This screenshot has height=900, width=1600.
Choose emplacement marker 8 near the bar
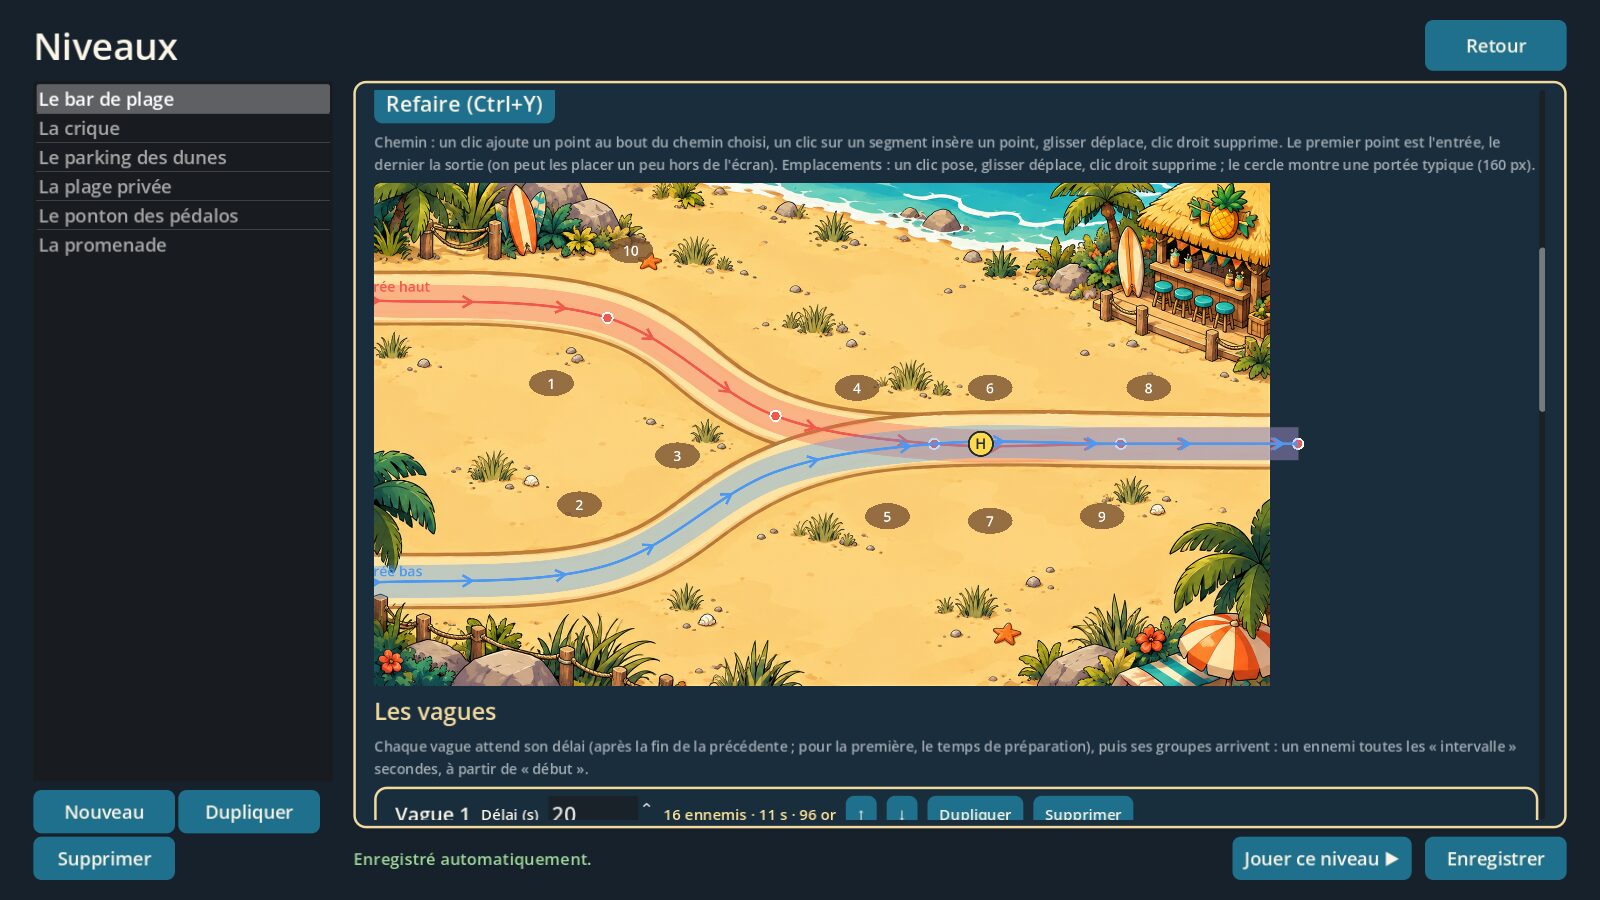point(1148,388)
